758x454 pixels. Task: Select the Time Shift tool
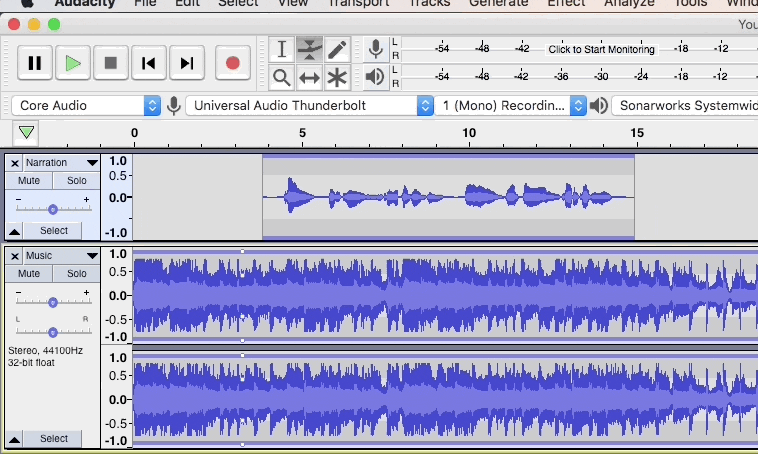point(310,77)
